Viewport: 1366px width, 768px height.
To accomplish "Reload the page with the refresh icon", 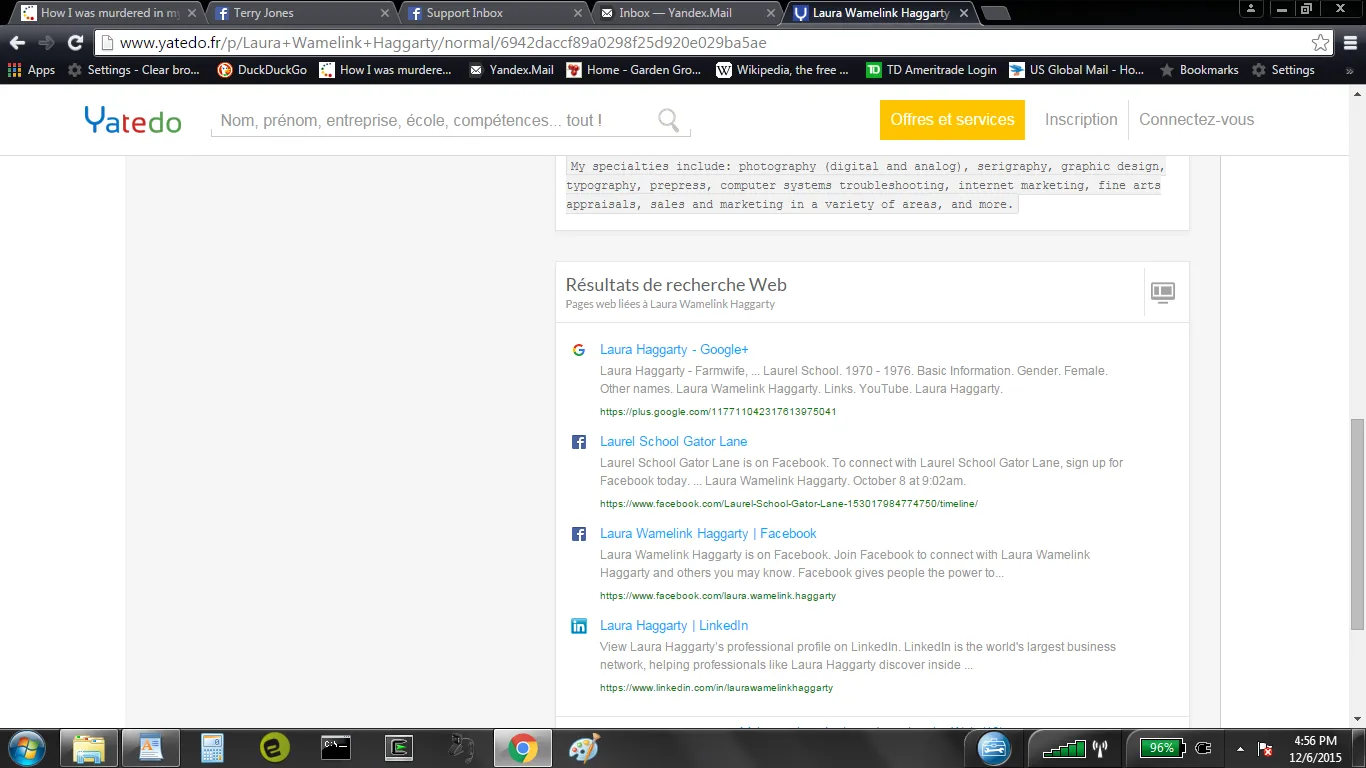I will [x=75, y=43].
